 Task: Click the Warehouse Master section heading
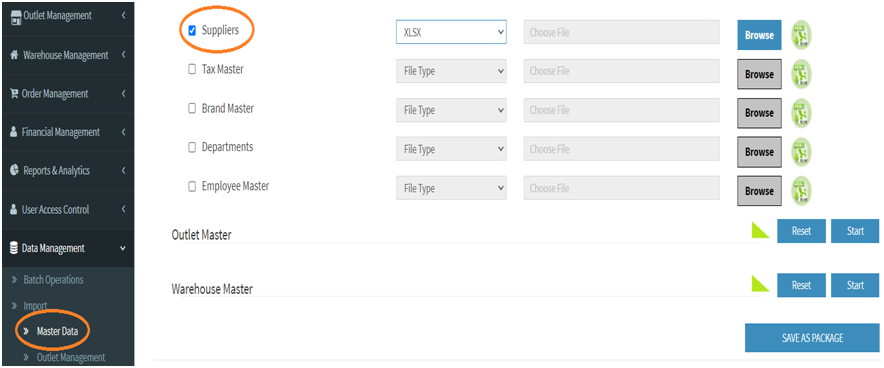pyautogui.click(x=212, y=289)
